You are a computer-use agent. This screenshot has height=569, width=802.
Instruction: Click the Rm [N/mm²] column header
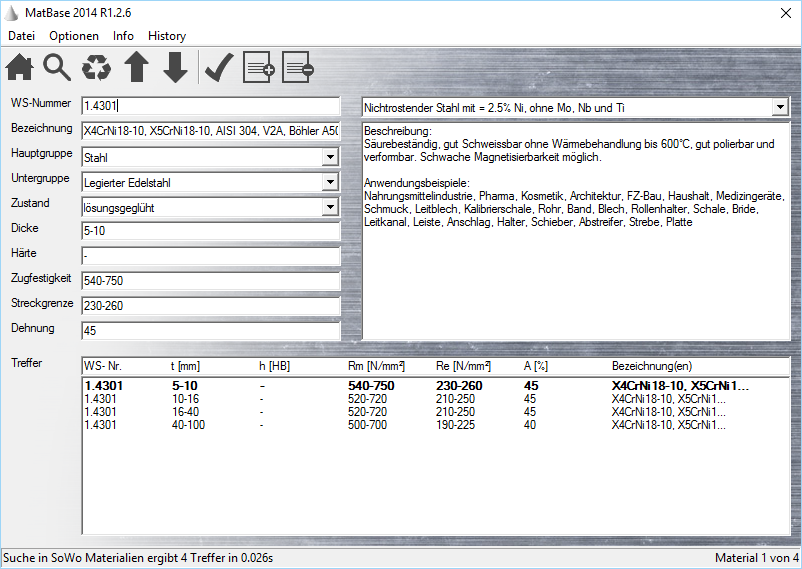click(x=376, y=366)
